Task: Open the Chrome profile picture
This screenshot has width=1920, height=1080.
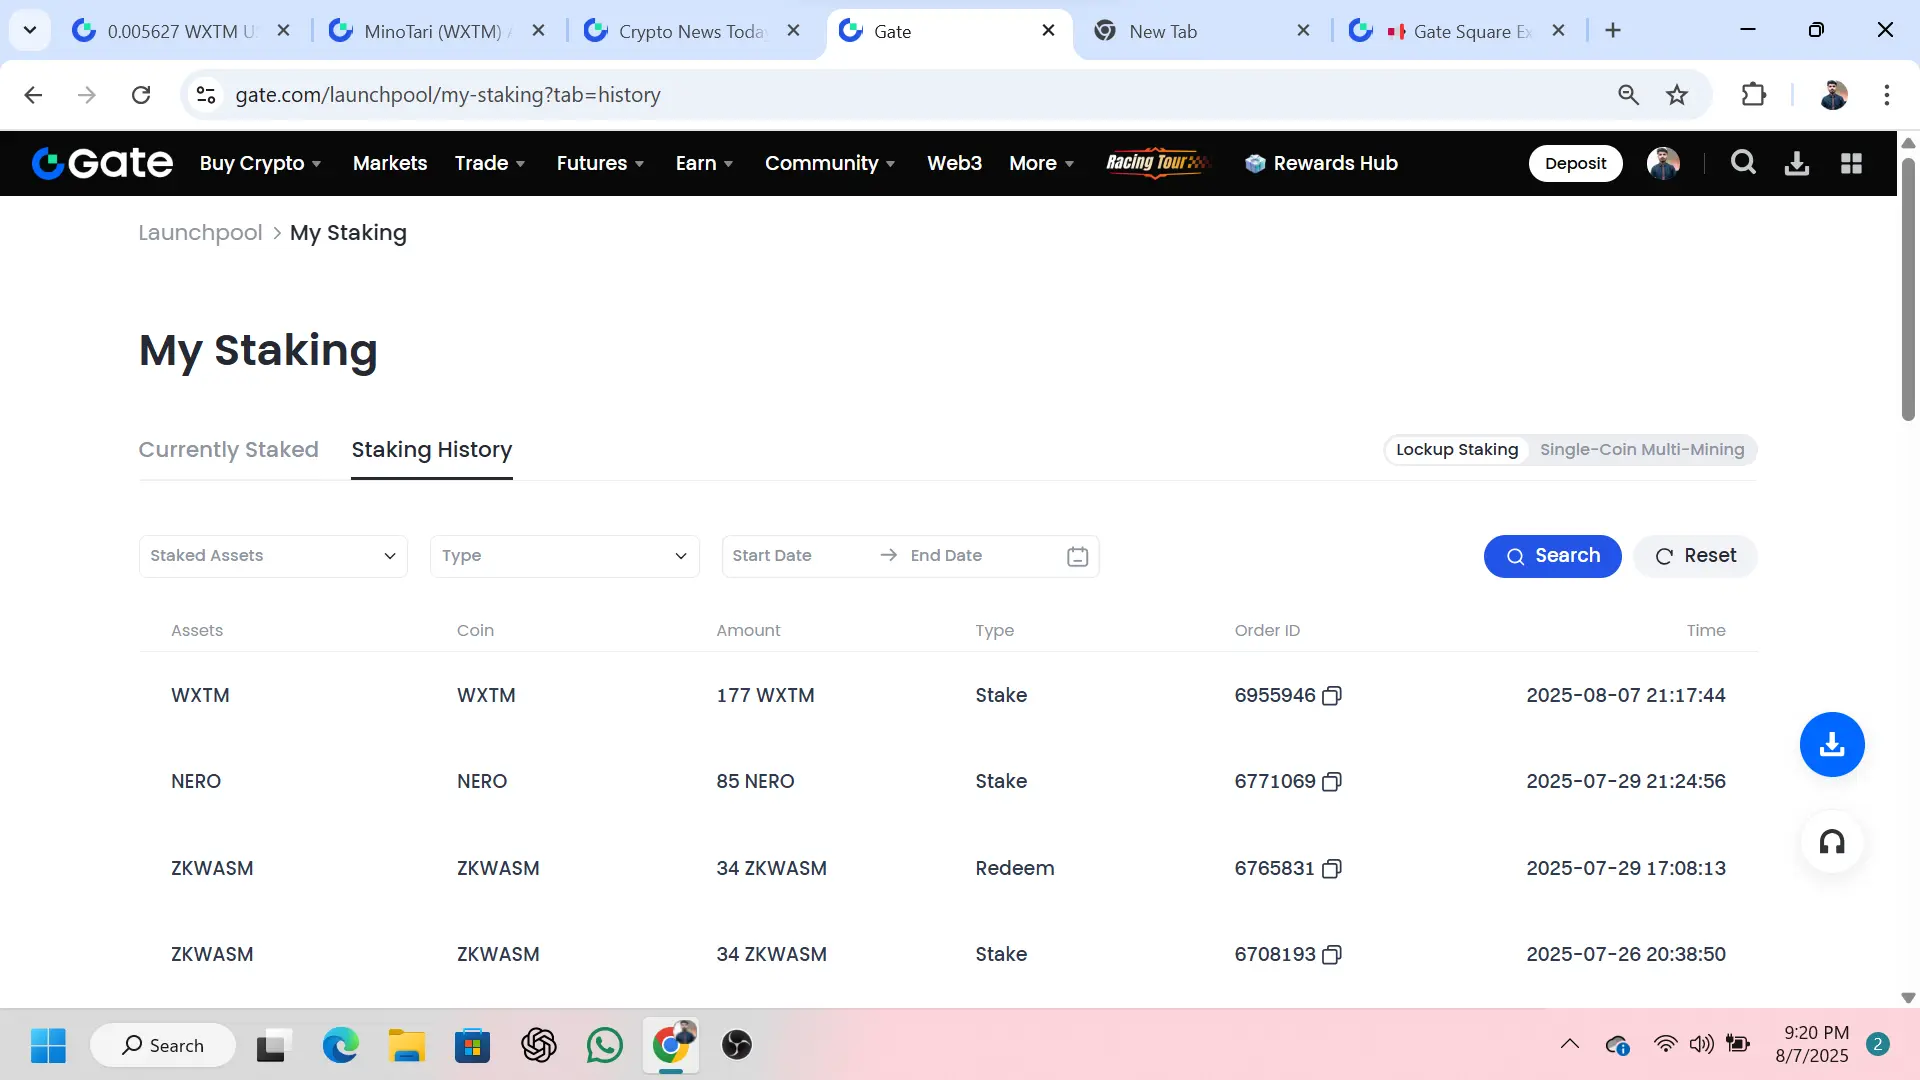Action: click(1834, 95)
